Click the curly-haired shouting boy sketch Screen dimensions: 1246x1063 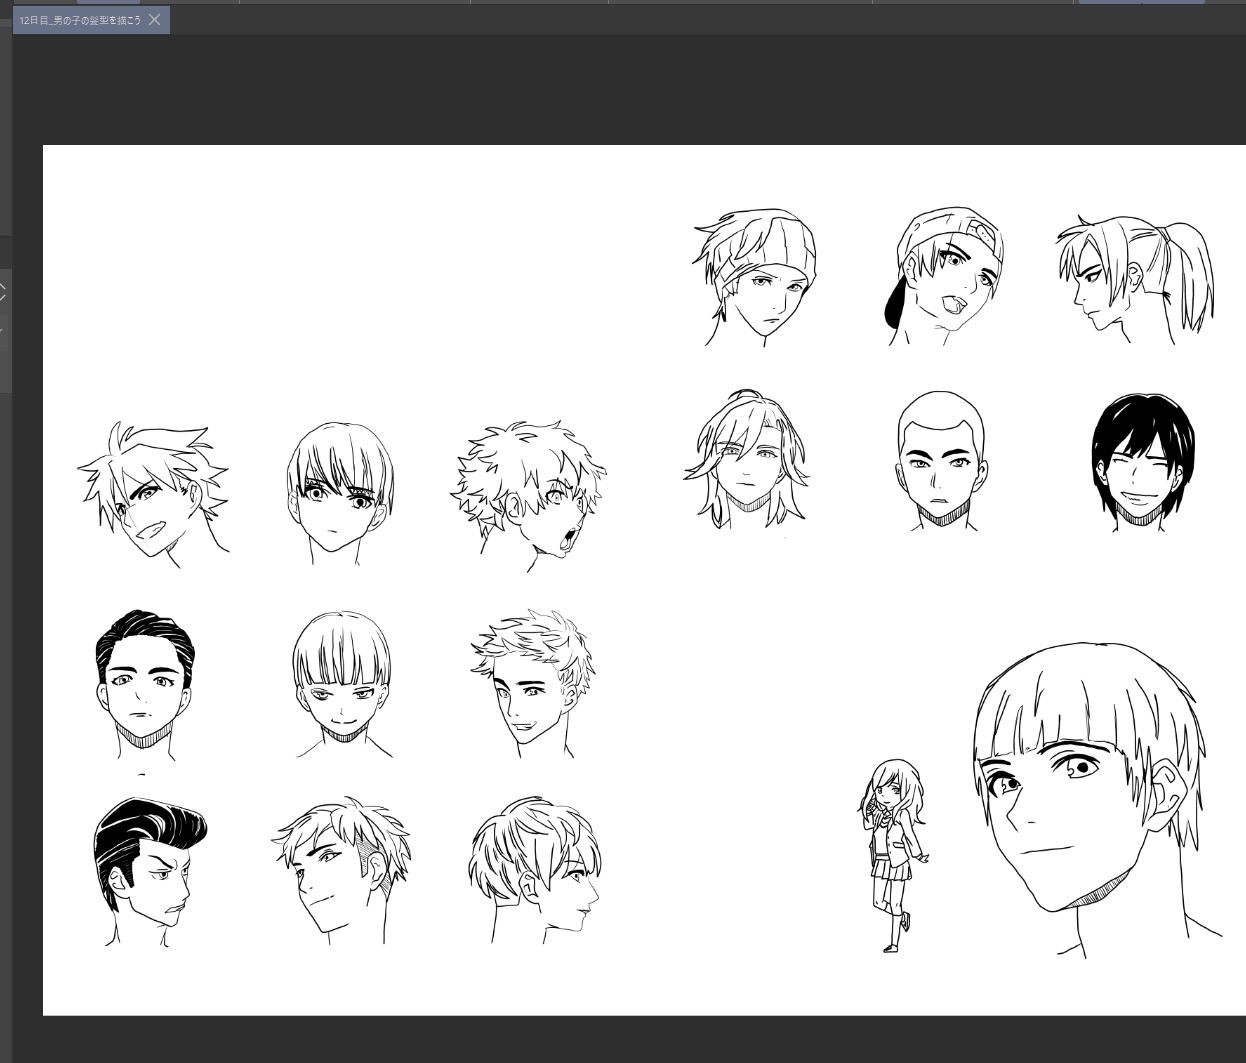coord(529,492)
